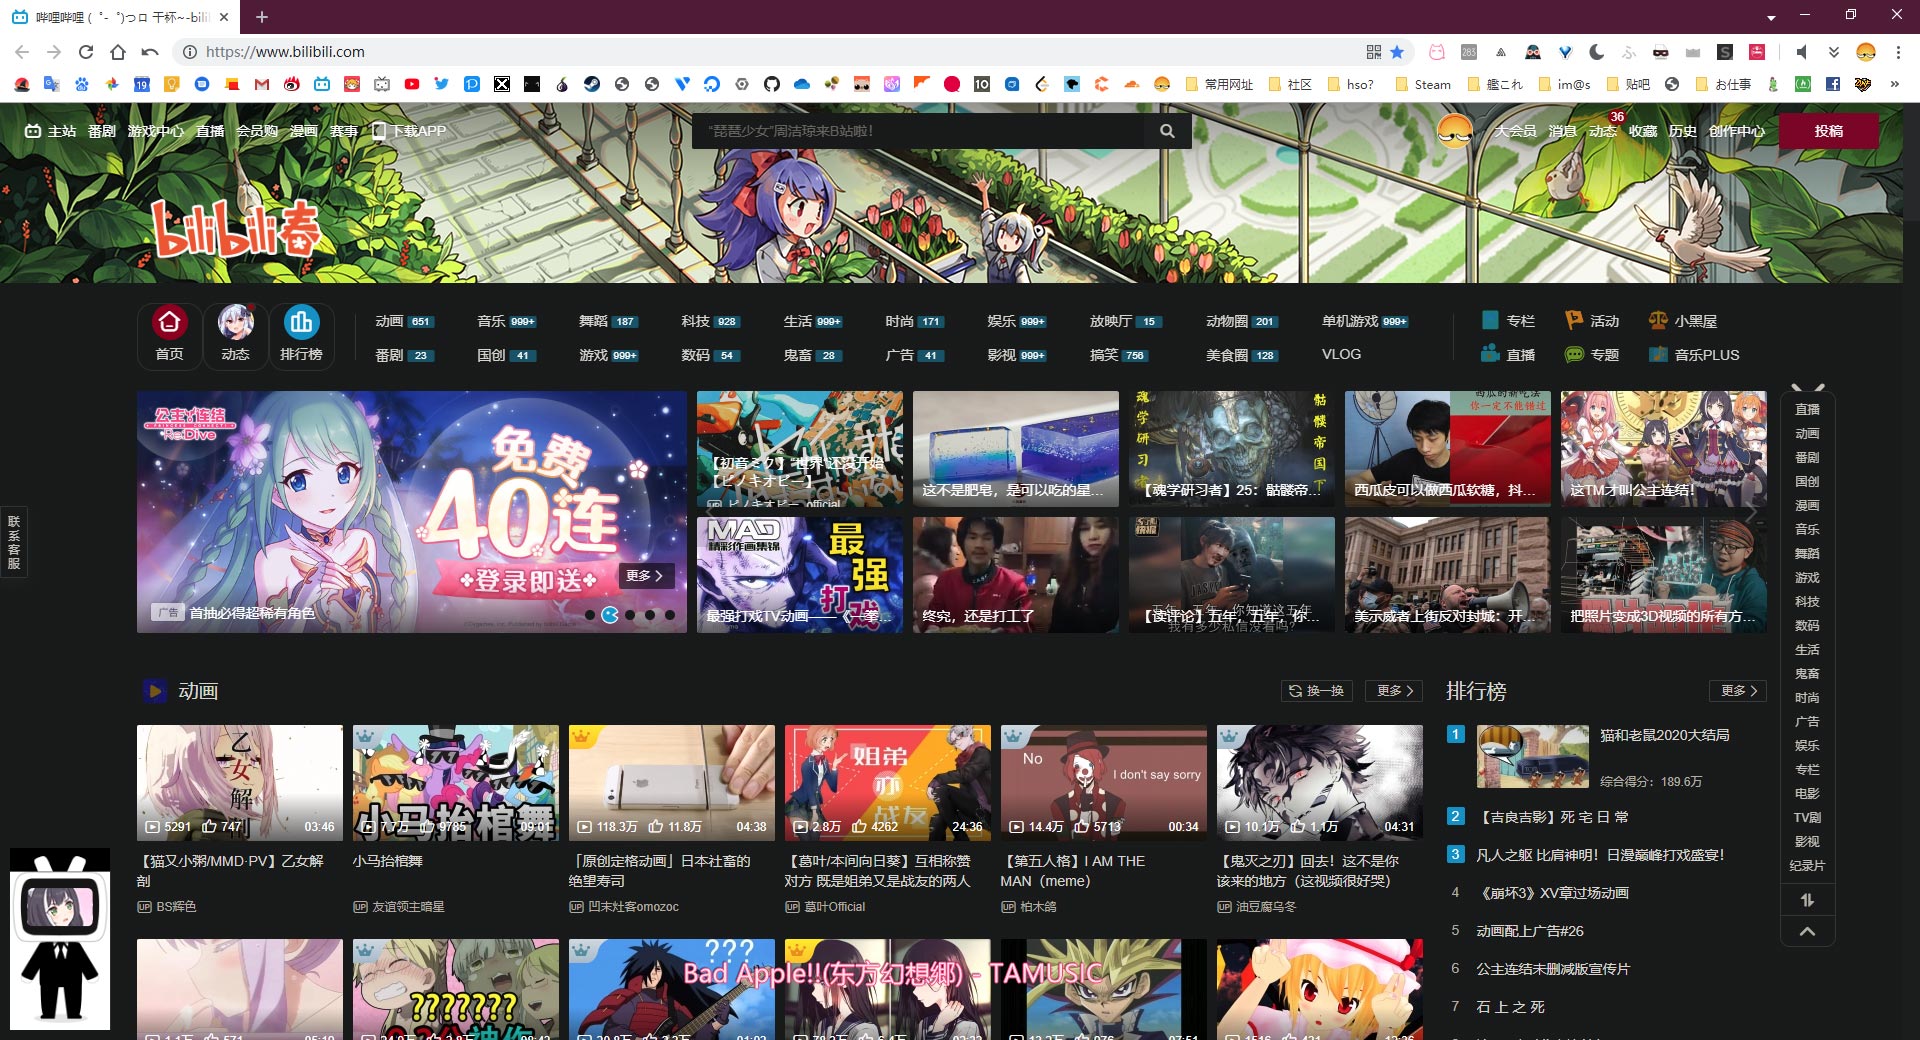Open 赛事 in the top navigation
The width and height of the screenshot is (1920, 1040).
pyautogui.click(x=344, y=131)
